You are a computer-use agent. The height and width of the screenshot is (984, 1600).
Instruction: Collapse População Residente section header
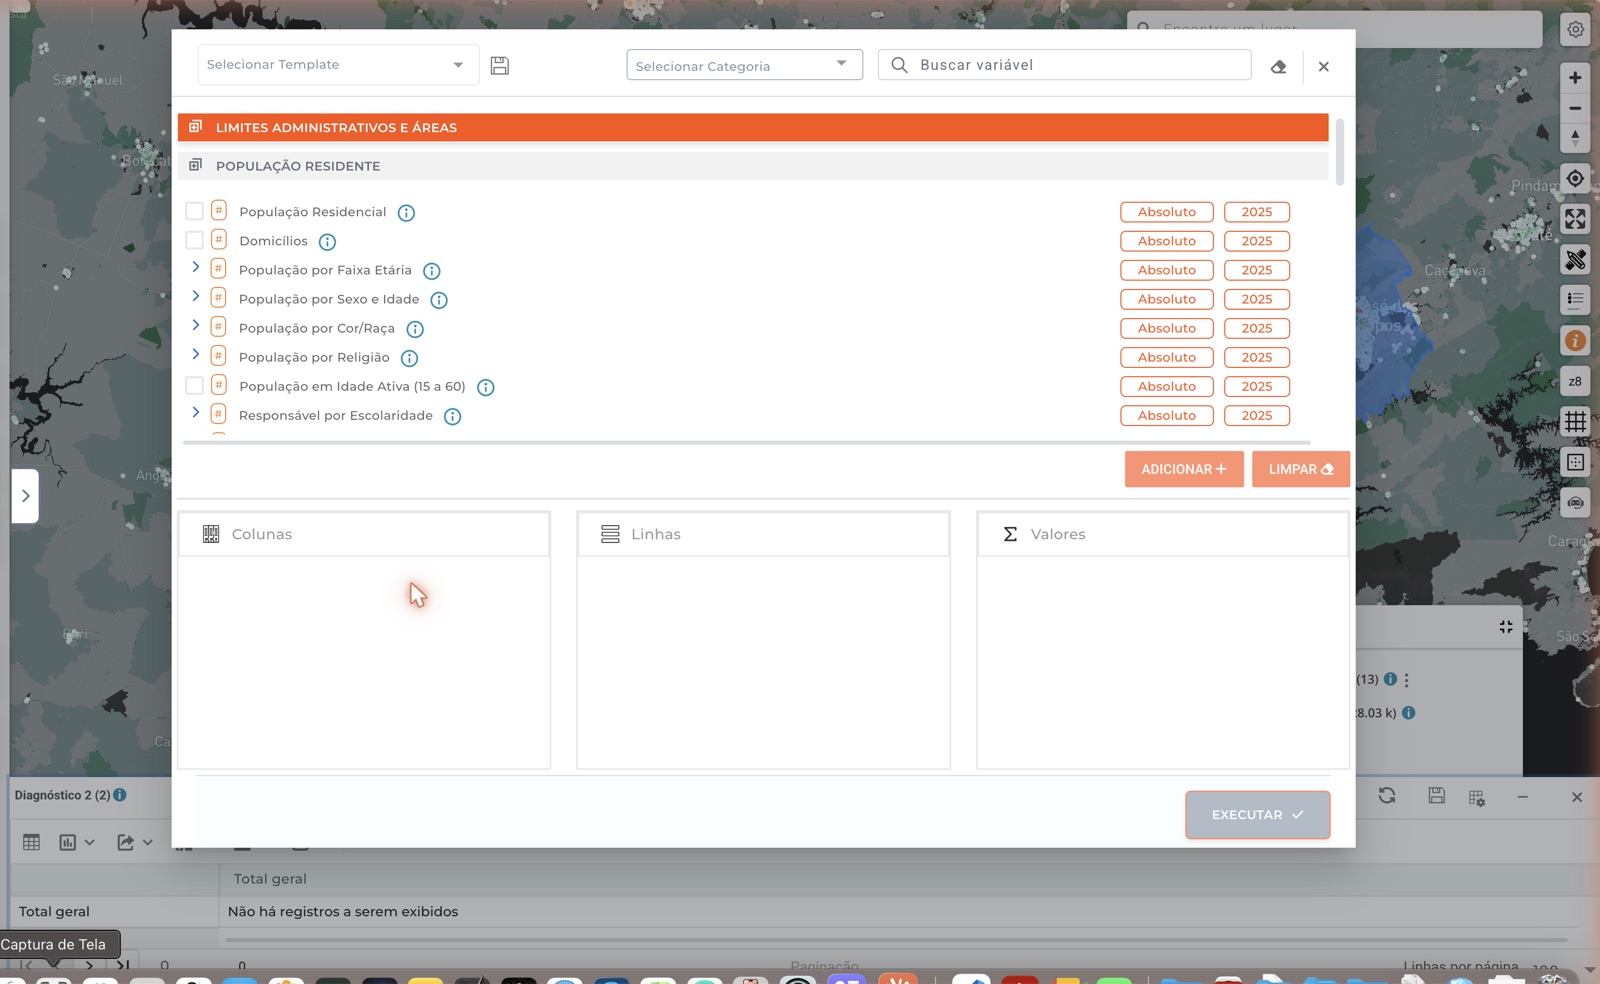point(753,166)
